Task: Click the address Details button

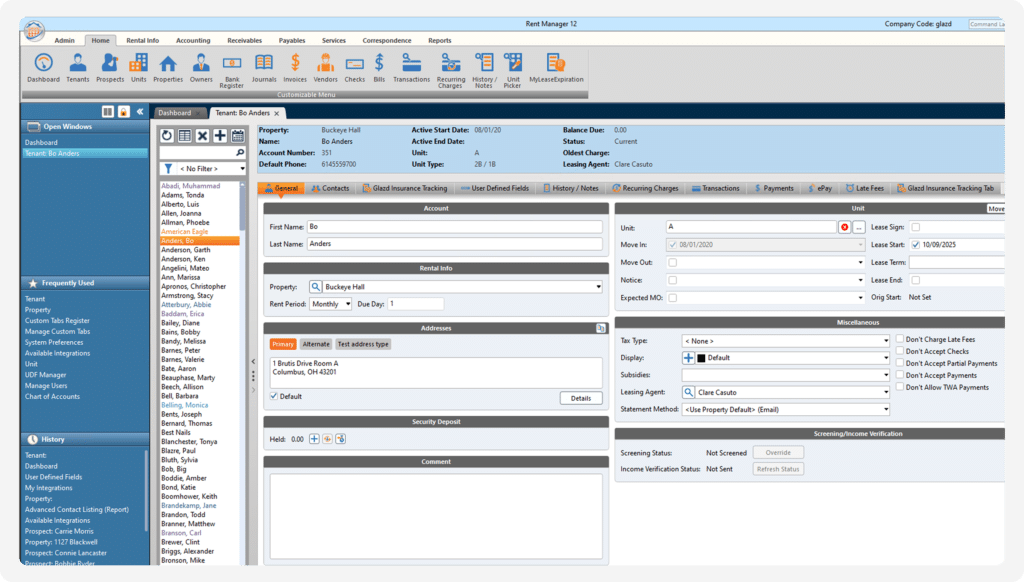Action: pyautogui.click(x=581, y=398)
